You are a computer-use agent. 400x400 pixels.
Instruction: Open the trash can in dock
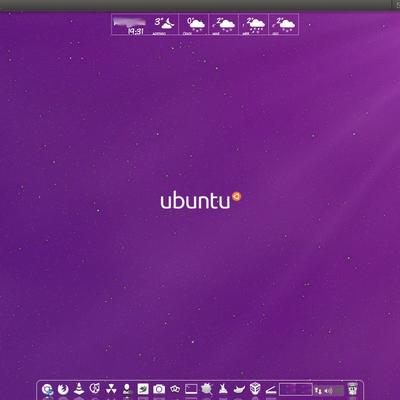352,389
